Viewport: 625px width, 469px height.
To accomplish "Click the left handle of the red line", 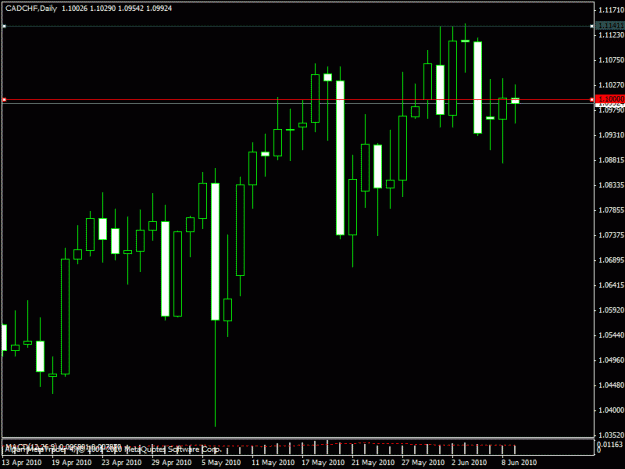I will (x=4, y=100).
